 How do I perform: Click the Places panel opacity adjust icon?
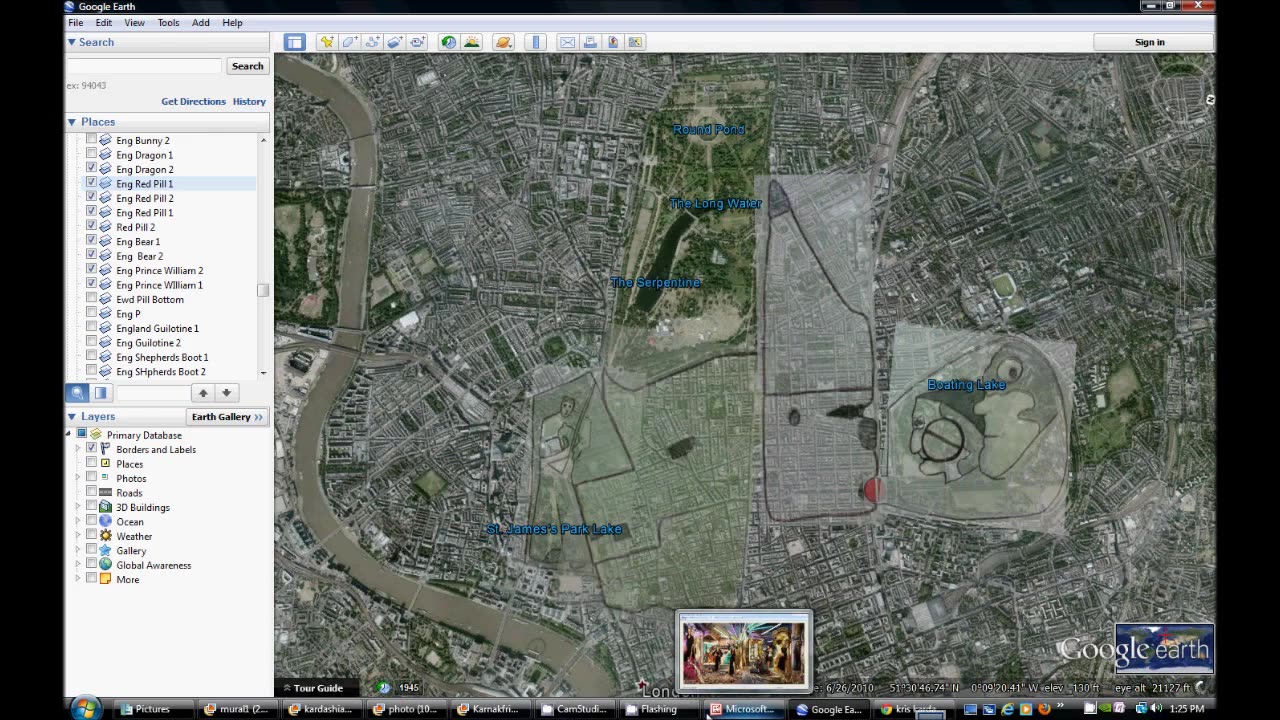tap(100, 393)
